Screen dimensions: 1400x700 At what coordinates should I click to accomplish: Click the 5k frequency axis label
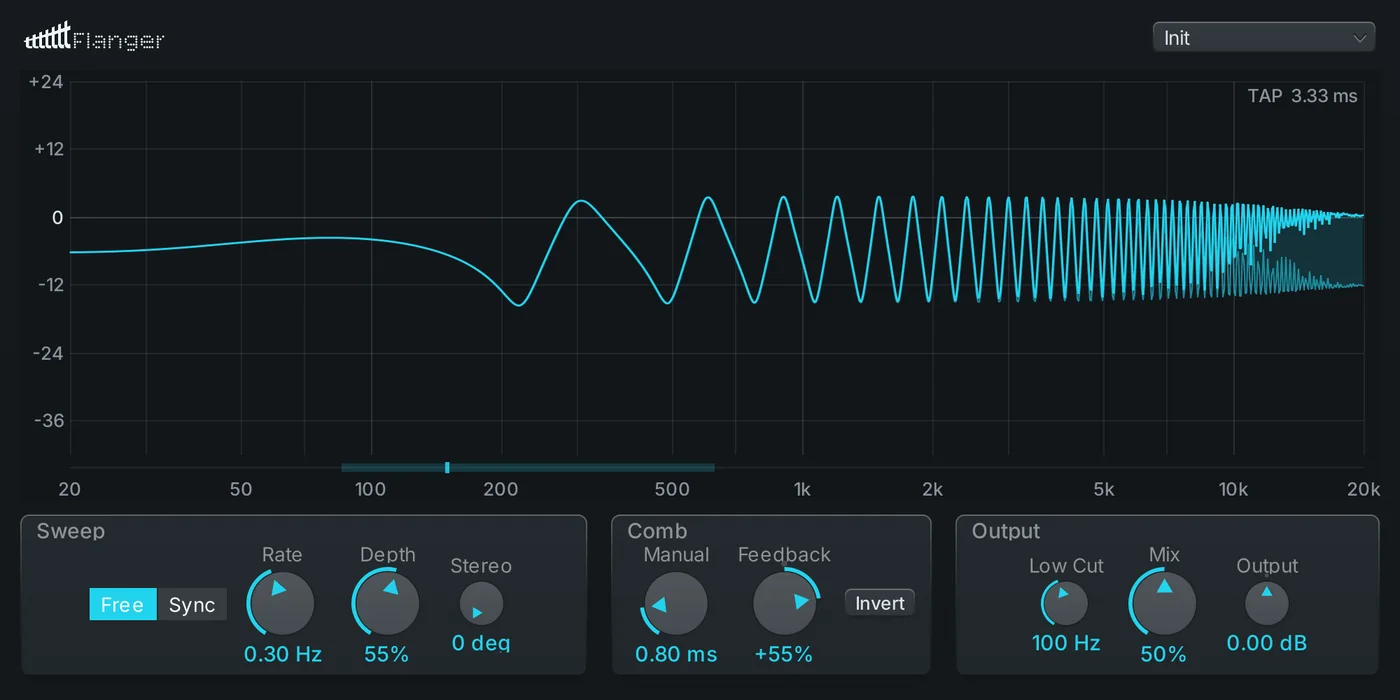(1103, 489)
